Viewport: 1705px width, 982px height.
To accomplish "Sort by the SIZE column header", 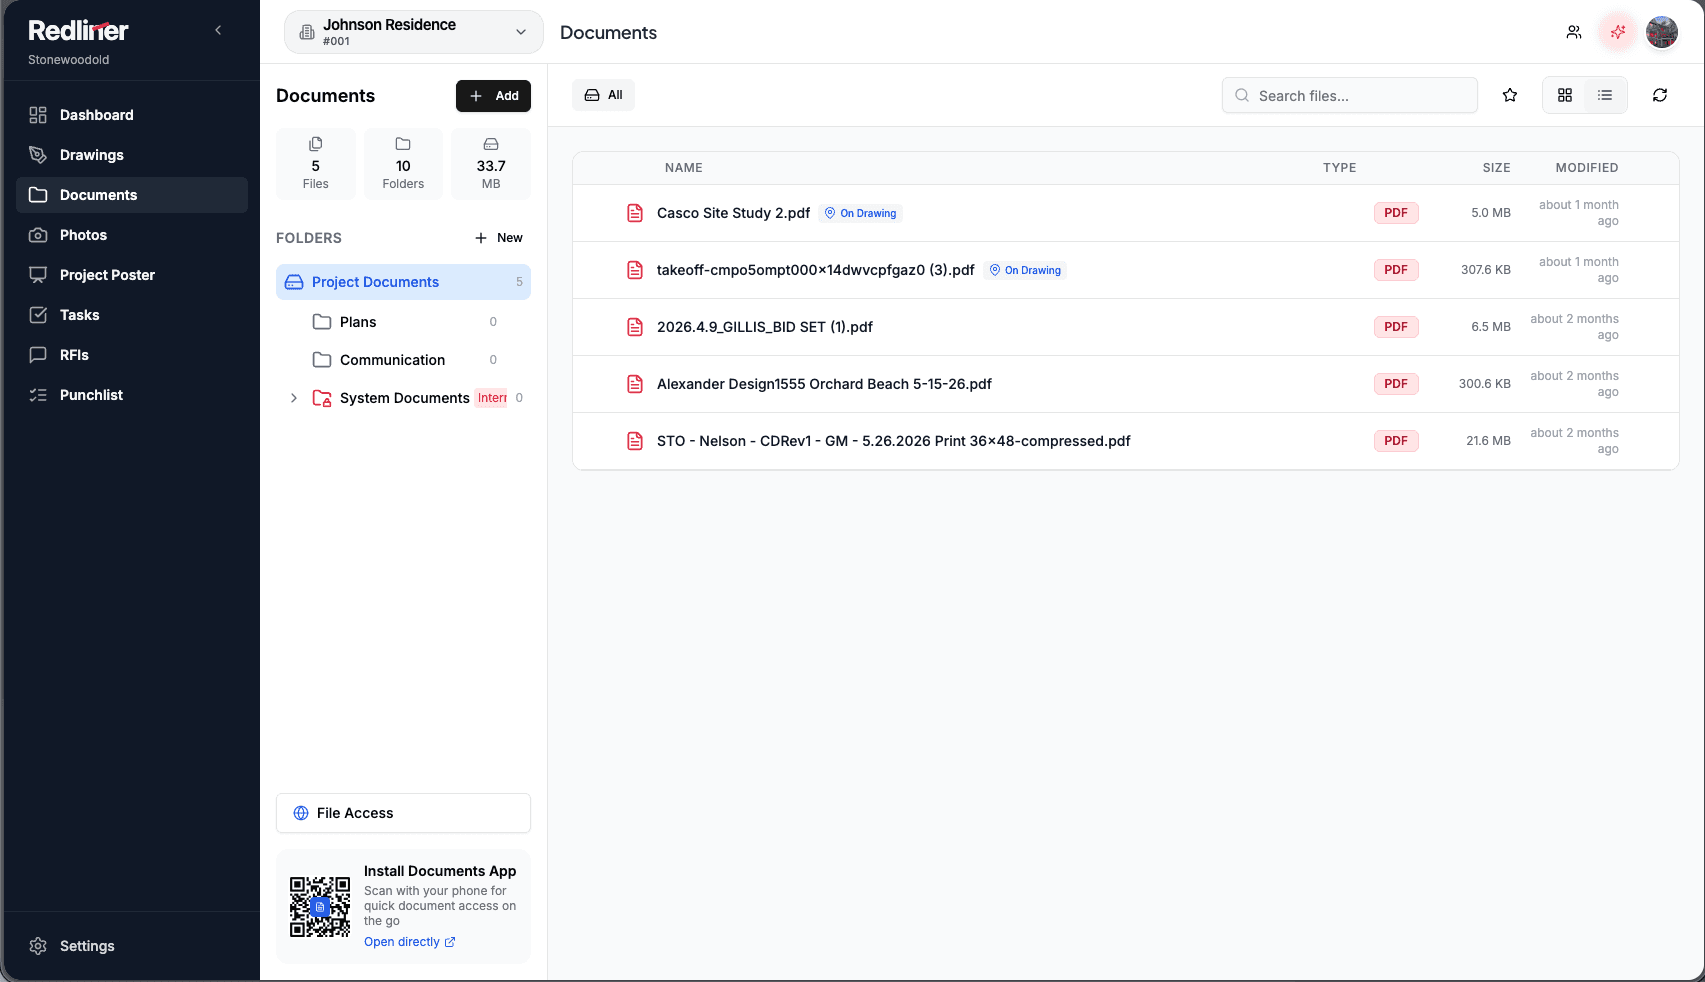I will click(1496, 168).
